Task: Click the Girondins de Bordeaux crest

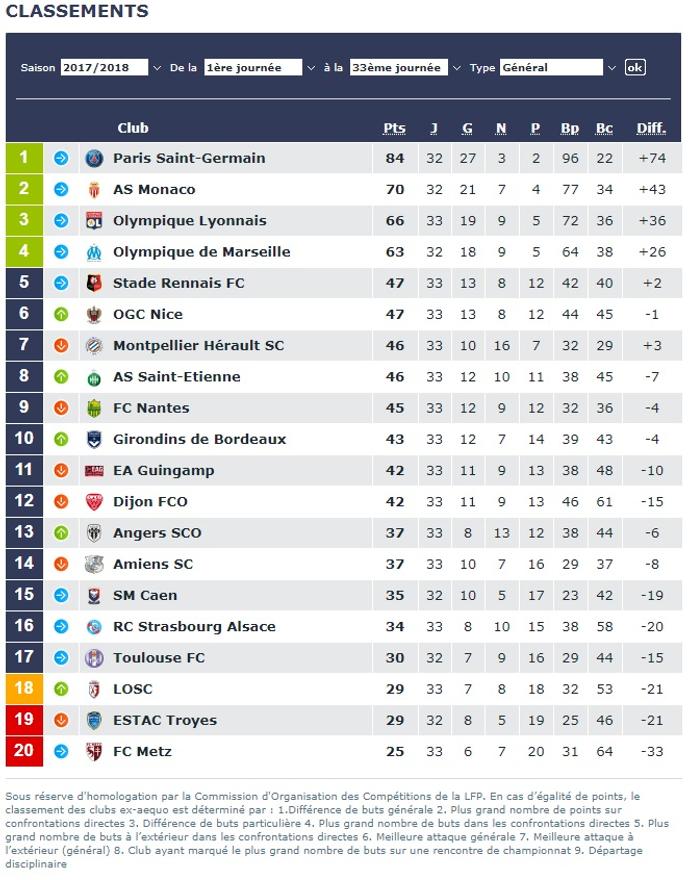Action: [x=94, y=439]
